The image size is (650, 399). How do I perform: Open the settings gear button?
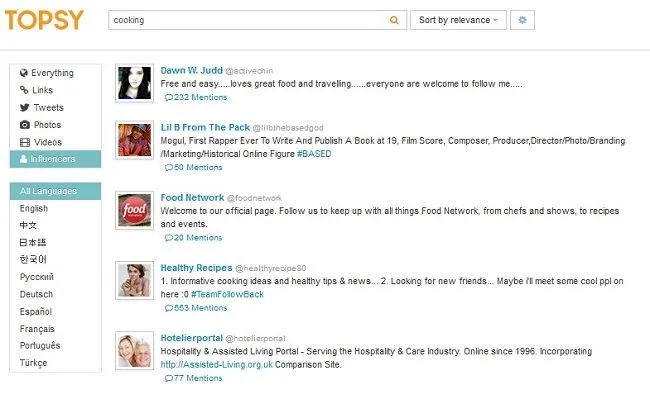click(x=522, y=20)
